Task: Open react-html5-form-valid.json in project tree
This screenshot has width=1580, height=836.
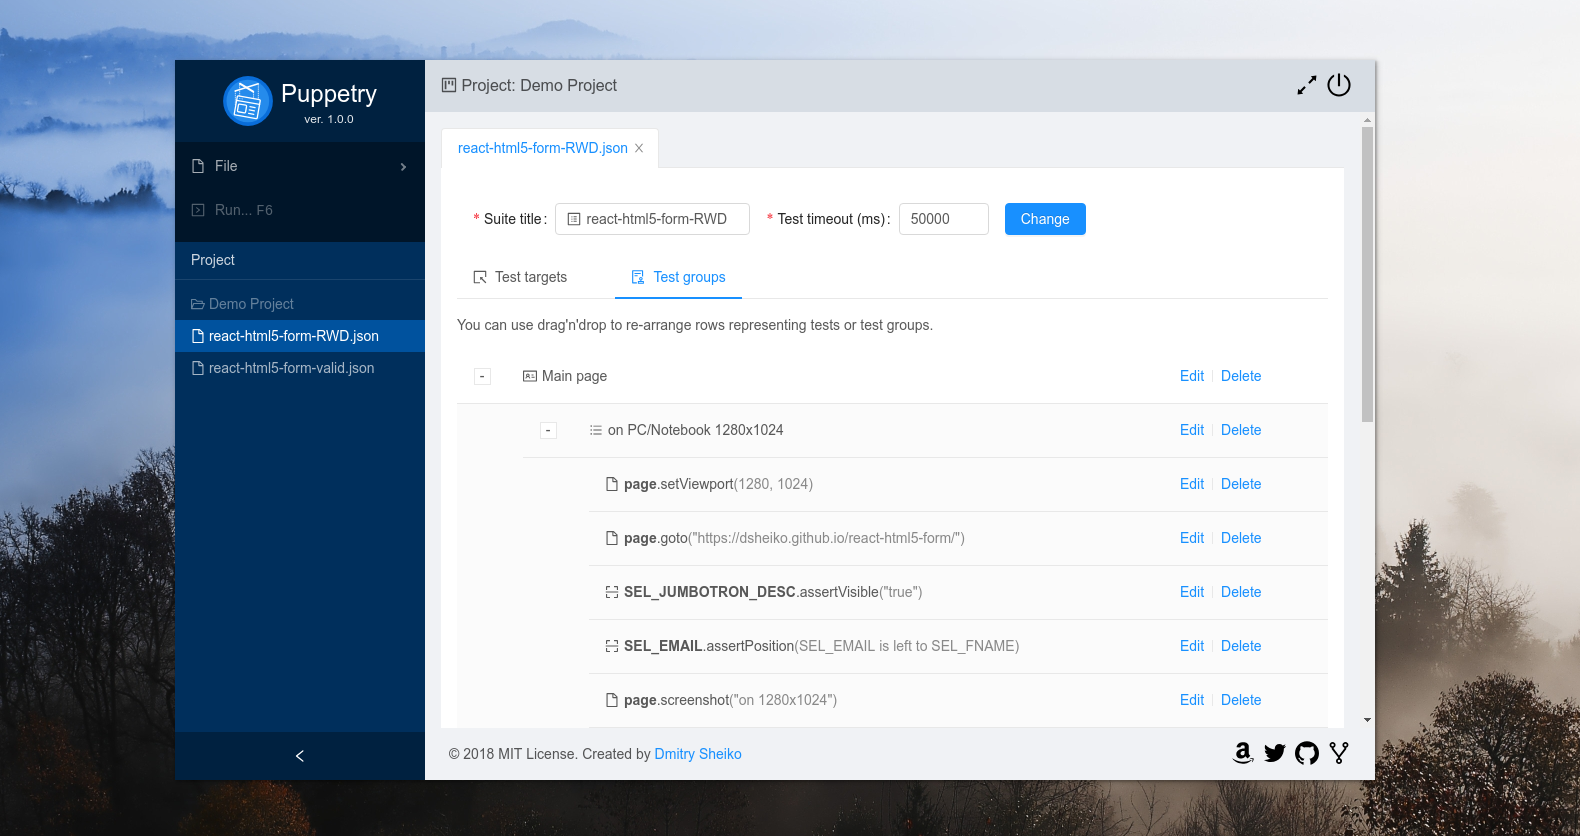Action: point(300,368)
